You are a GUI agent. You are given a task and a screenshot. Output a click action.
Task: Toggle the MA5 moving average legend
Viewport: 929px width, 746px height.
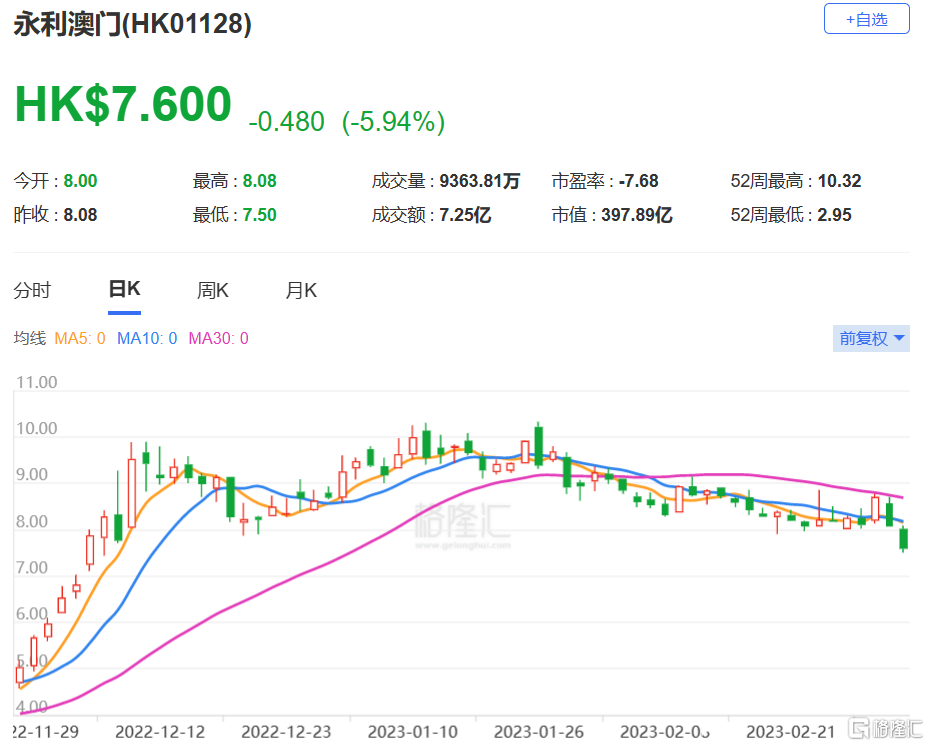pyautogui.click(x=79, y=338)
